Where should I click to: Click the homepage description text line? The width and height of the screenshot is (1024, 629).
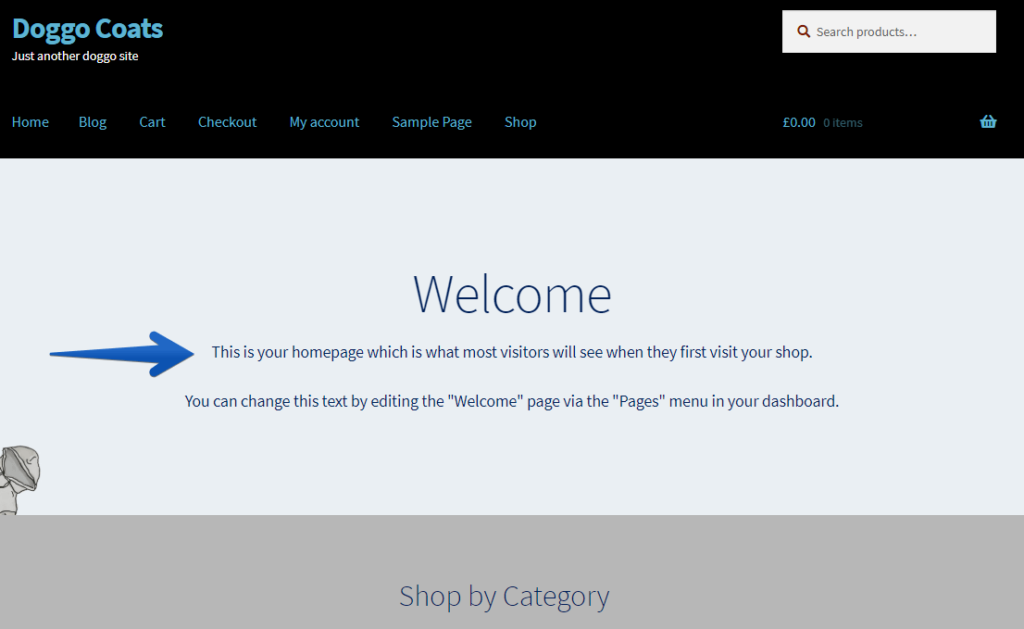pos(511,352)
